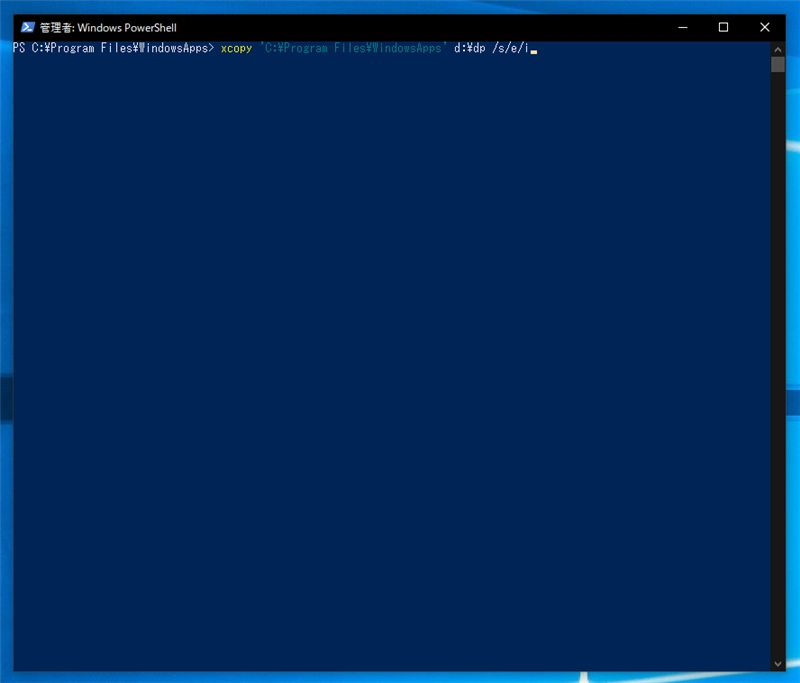
Task: Open the PowerShell window system menu icon
Action: click(28, 28)
